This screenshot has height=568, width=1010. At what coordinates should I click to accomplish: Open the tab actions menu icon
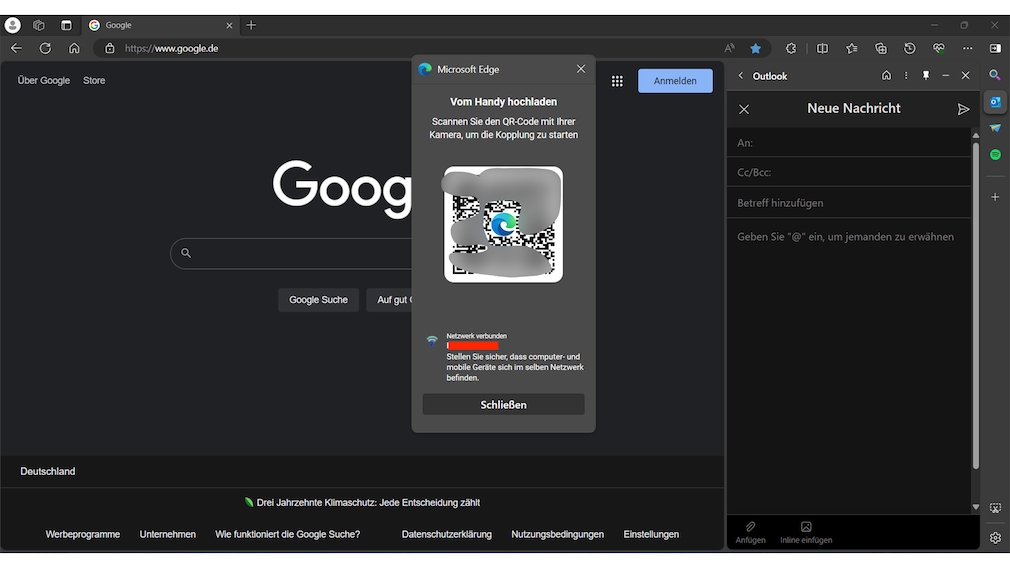(66, 25)
